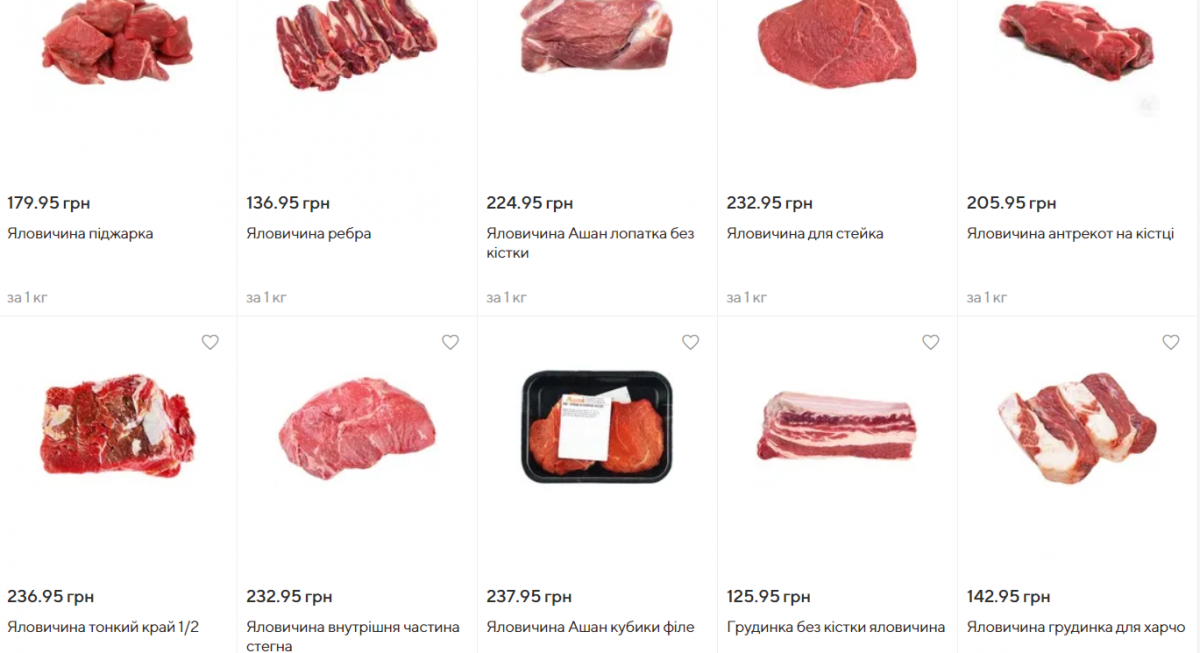
Task: Open Яловичина для стейка product name
Action: [x=805, y=234]
